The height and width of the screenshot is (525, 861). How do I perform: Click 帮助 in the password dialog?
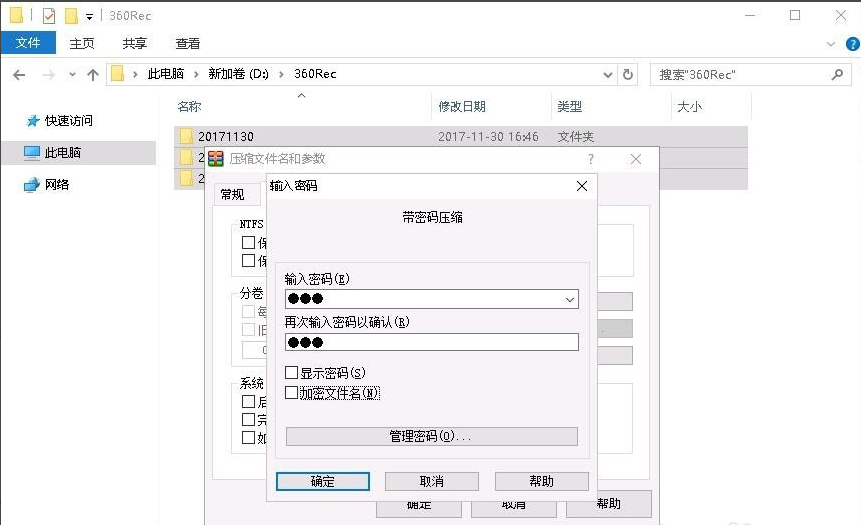coord(541,482)
